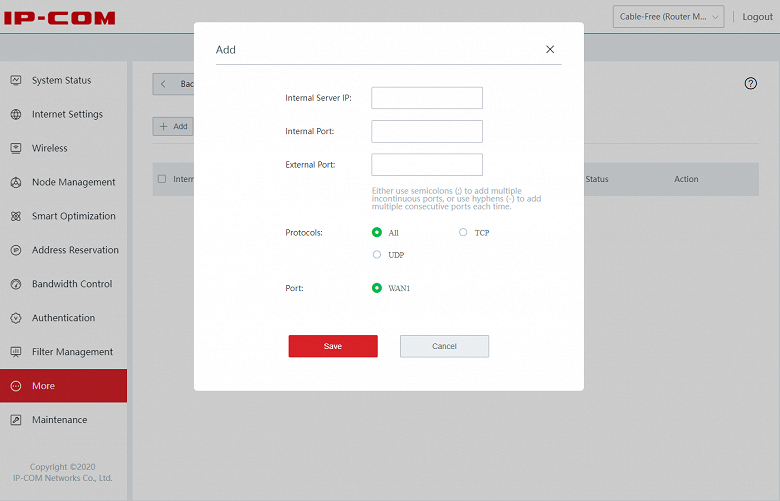Expand the Cable-Free router mode dropdown
Screen dimensions: 780x501
pos(668,17)
